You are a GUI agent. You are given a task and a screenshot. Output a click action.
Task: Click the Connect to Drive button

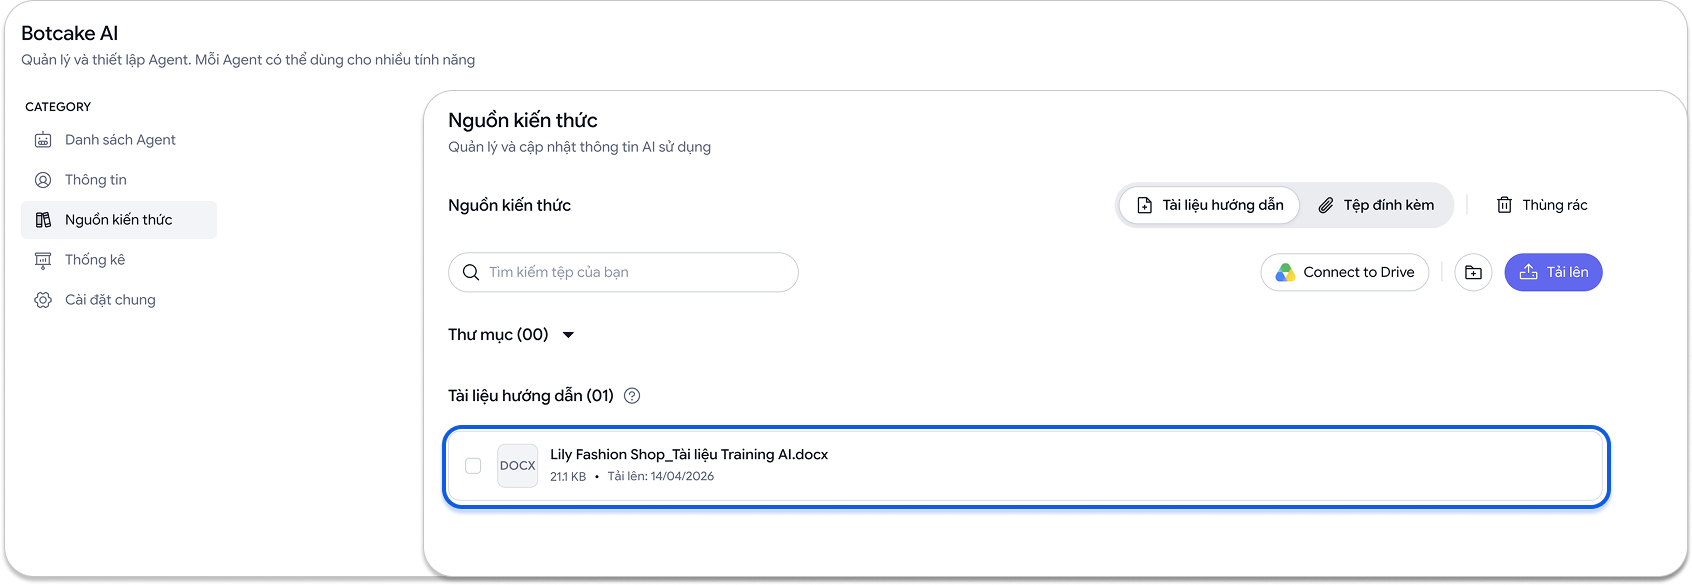(x=1345, y=272)
